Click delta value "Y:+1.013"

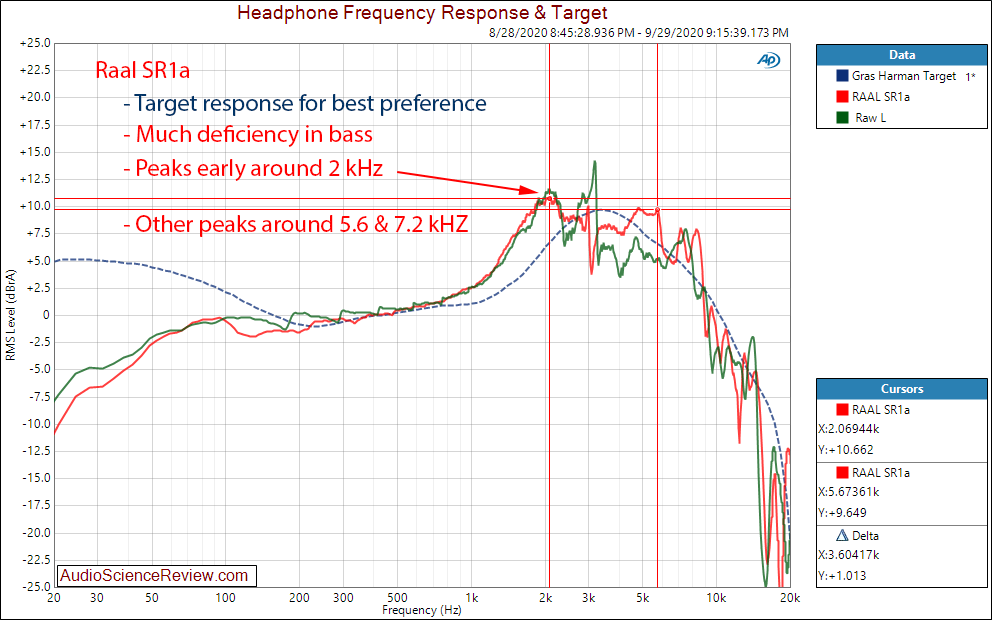[x=843, y=576]
